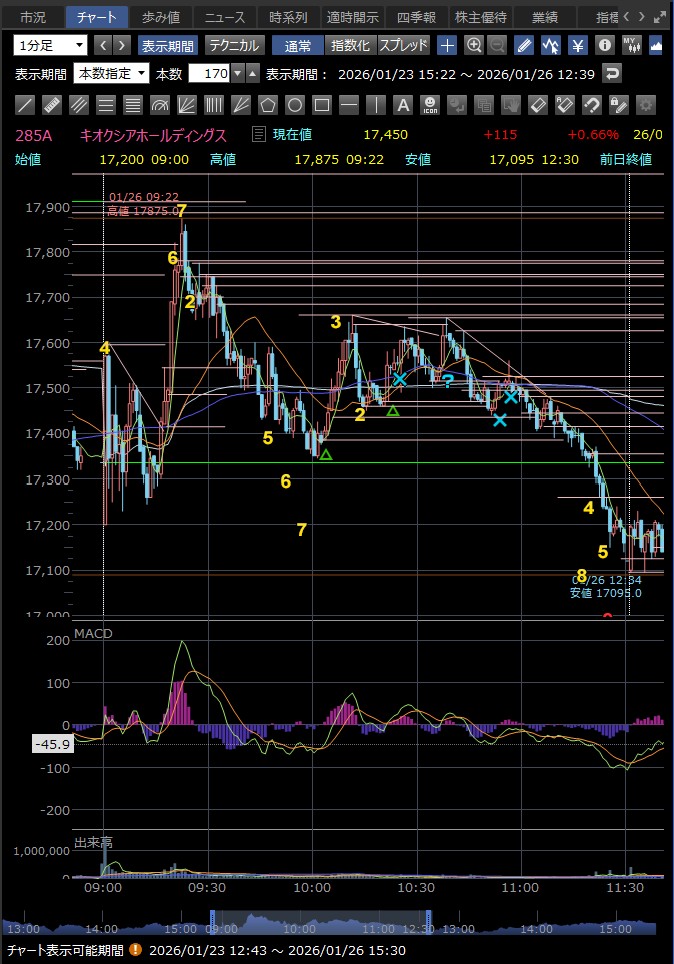Image resolution: width=674 pixels, height=964 pixels.
Task: Toggle 指数化 display mode
Action: click(350, 45)
